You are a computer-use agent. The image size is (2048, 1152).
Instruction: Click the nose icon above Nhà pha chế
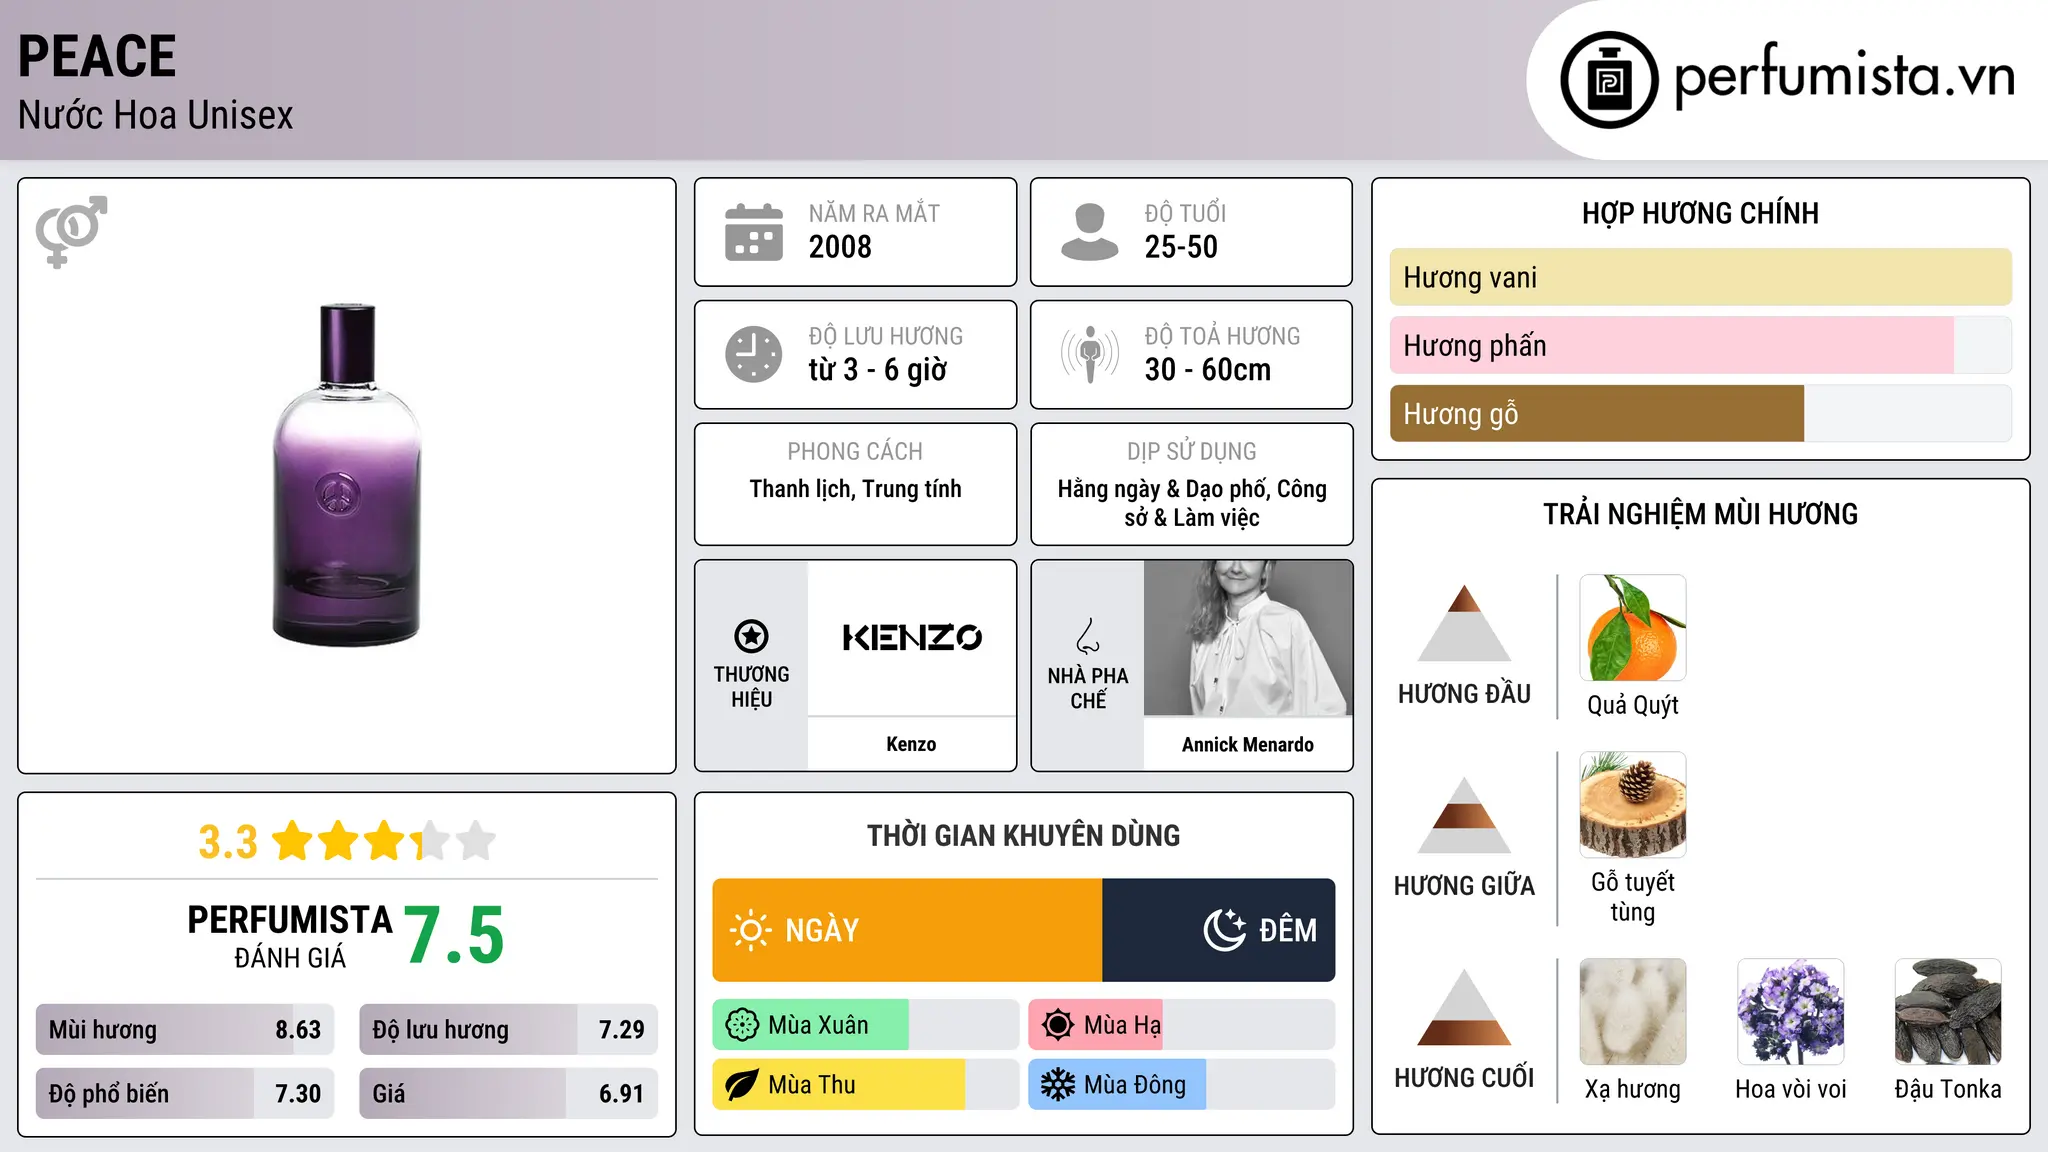tap(1088, 636)
